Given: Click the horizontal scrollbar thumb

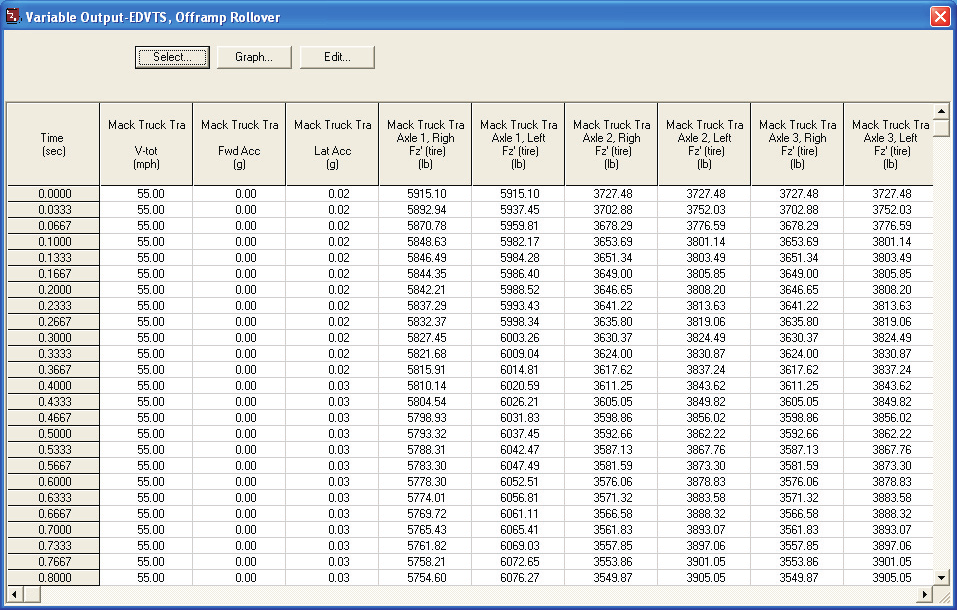Looking at the screenshot, I should coord(32,594).
